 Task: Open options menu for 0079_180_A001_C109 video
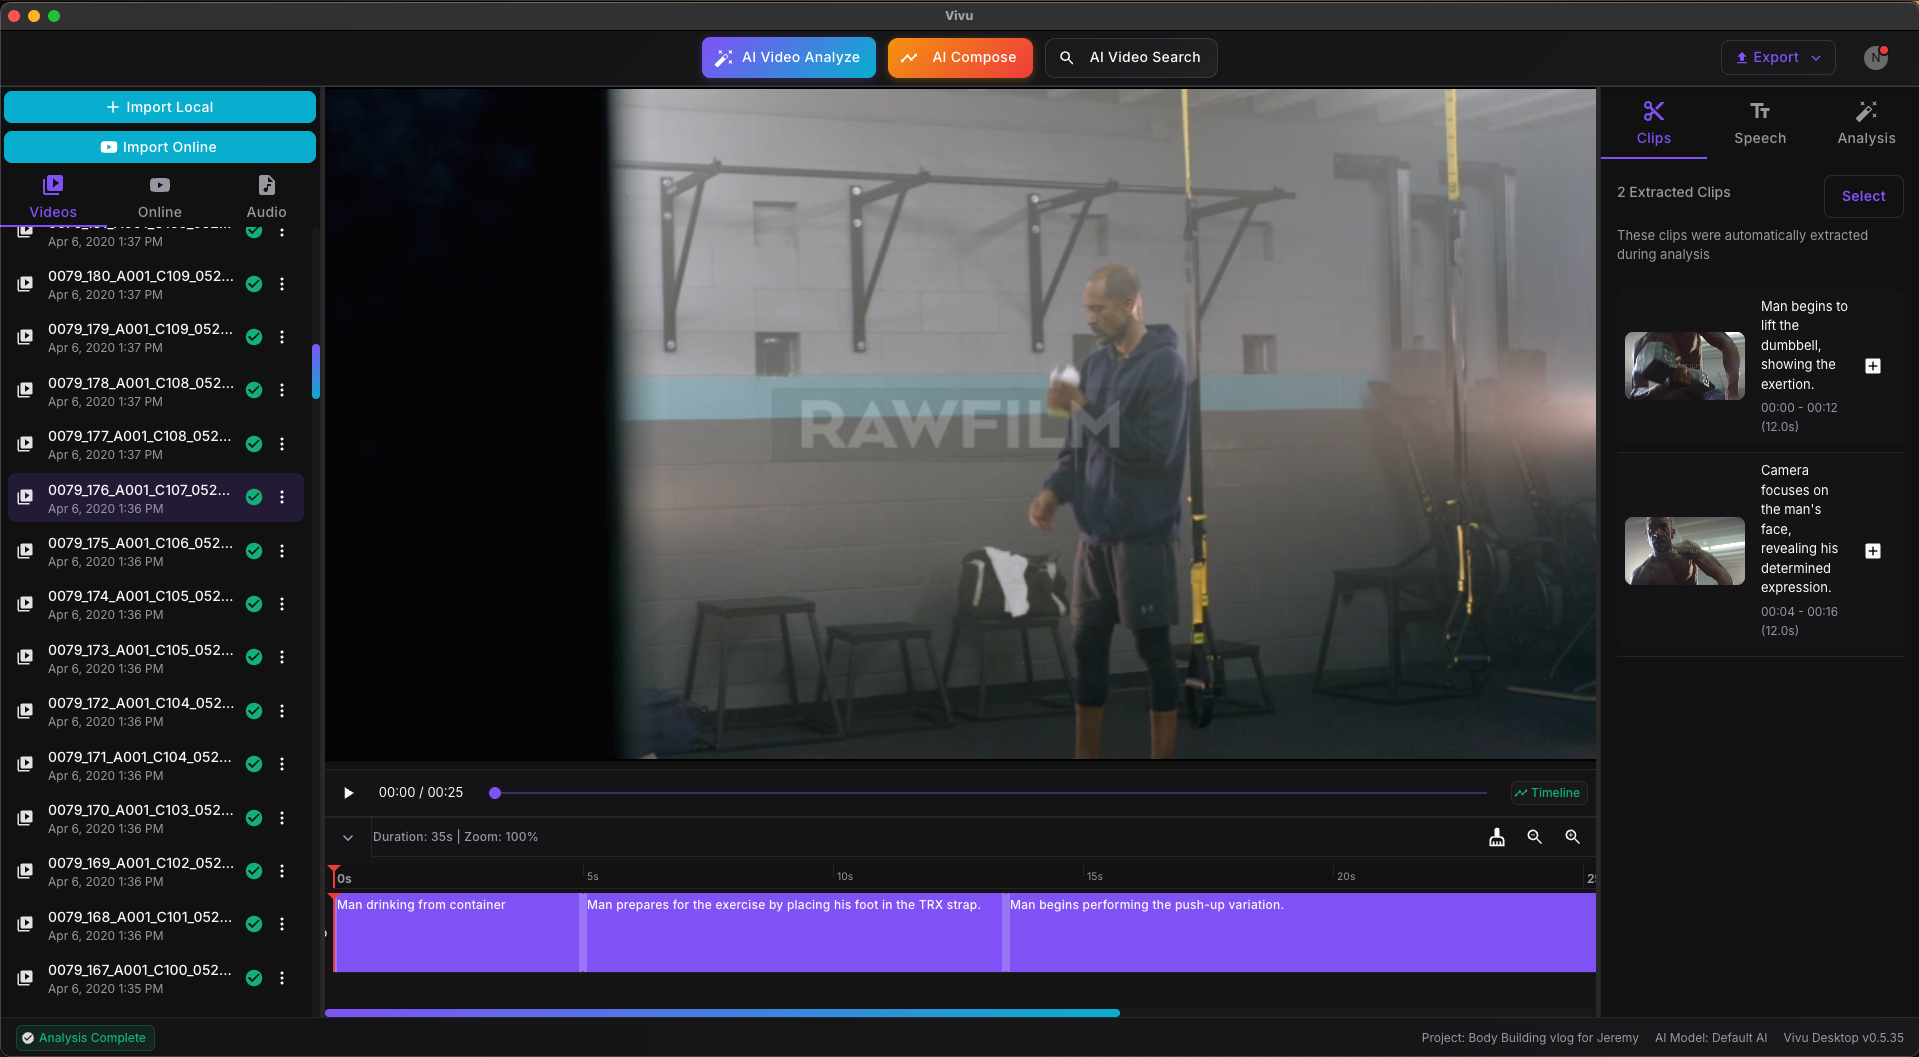click(x=282, y=284)
